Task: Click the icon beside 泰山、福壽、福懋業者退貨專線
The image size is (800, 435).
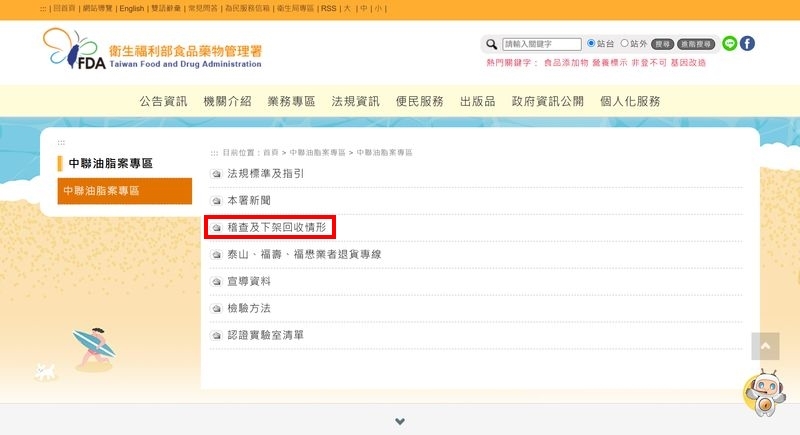Action: (x=216, y=254)
